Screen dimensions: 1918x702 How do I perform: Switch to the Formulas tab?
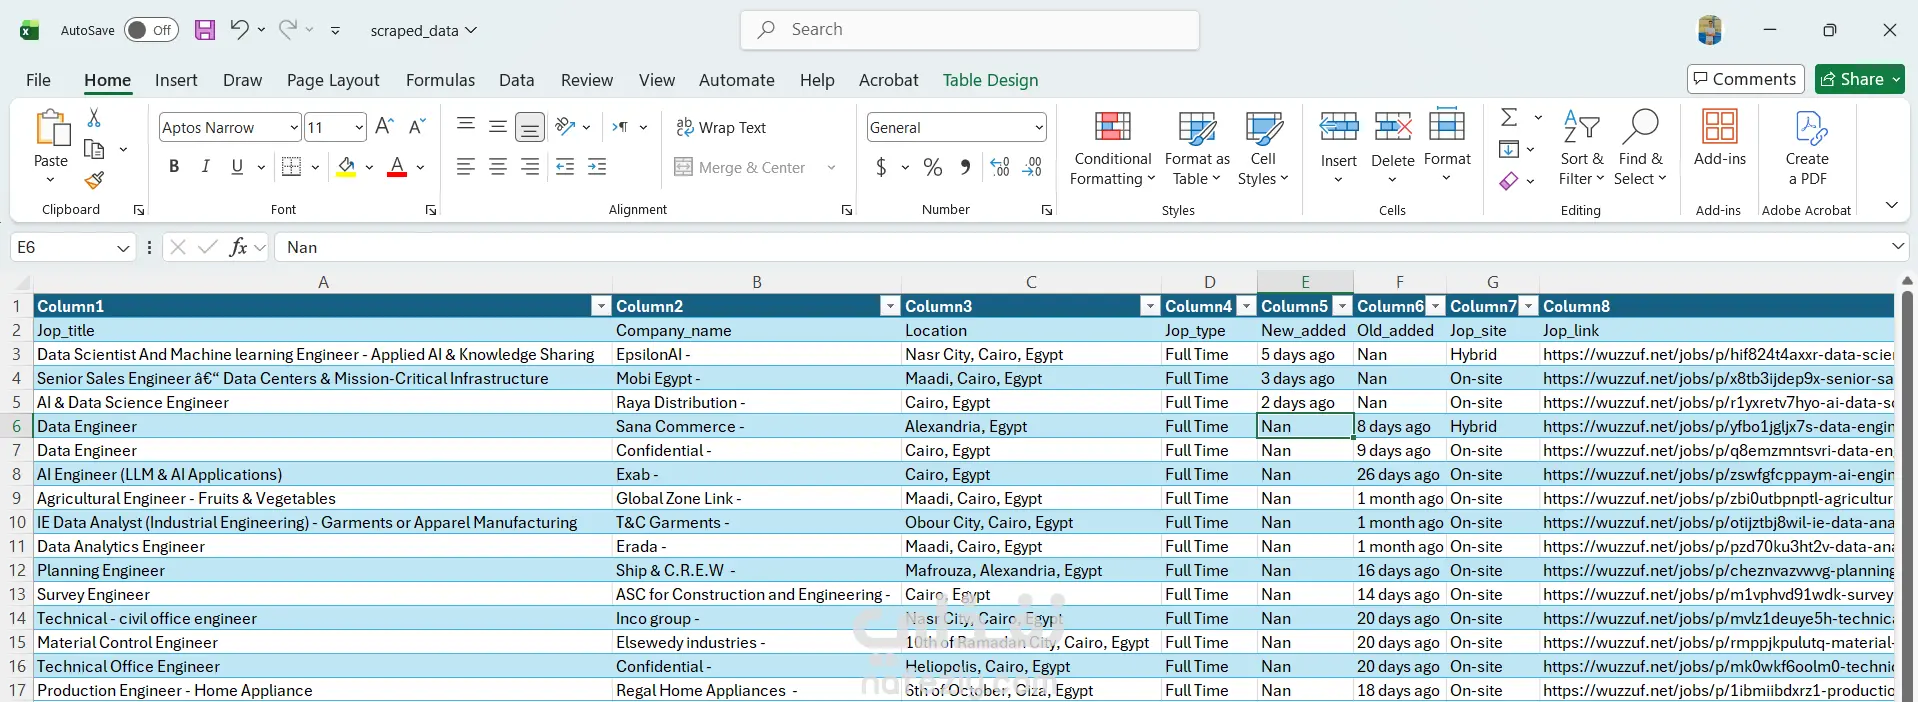tap(440, 80)
